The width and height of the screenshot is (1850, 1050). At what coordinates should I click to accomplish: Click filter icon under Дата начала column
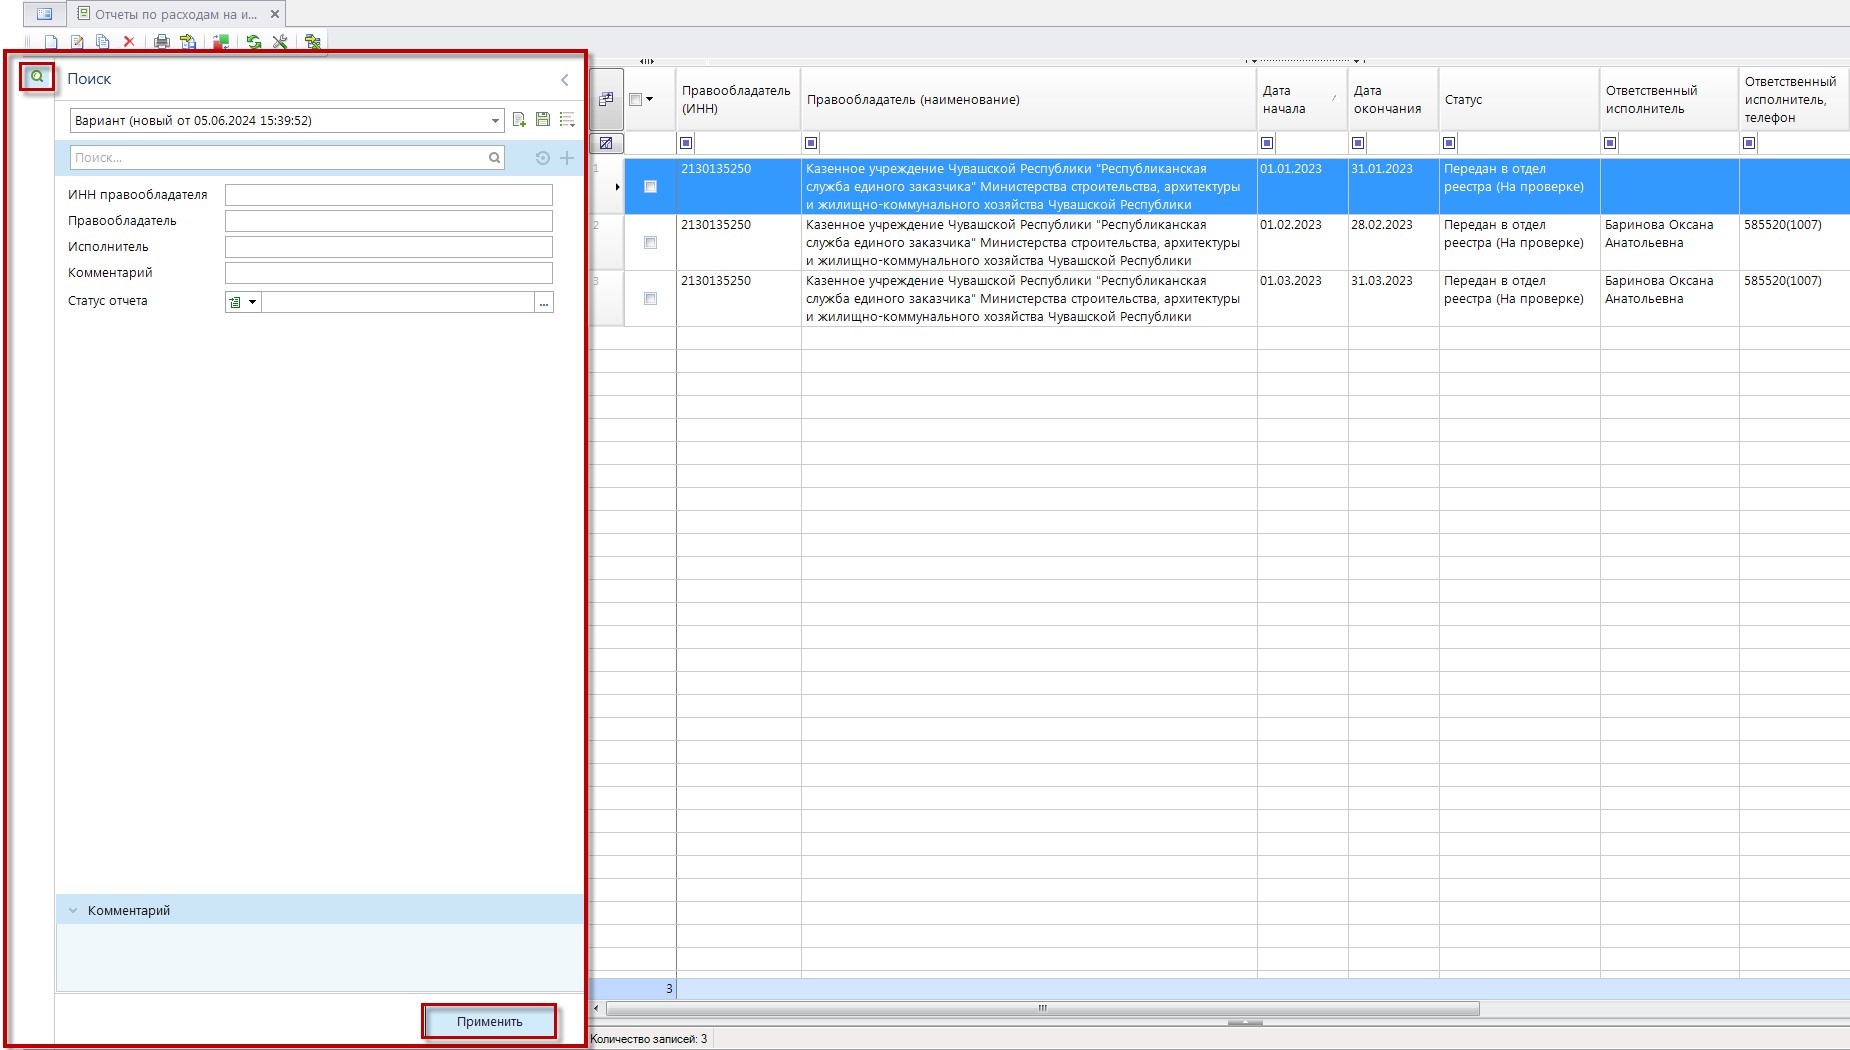(1267, 143)
